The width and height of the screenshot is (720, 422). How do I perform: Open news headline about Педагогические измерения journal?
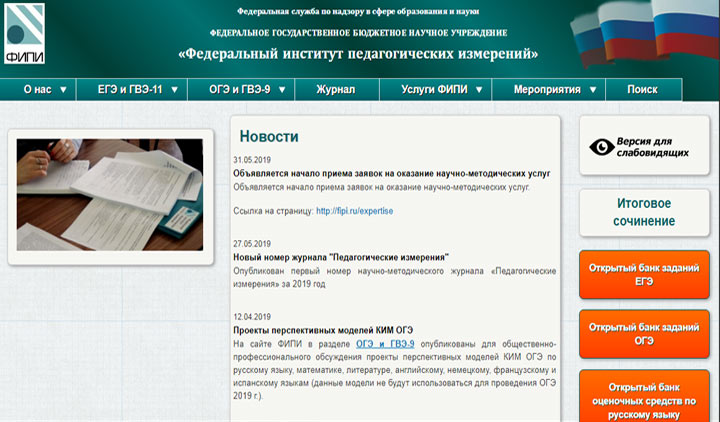pos(341,257)
